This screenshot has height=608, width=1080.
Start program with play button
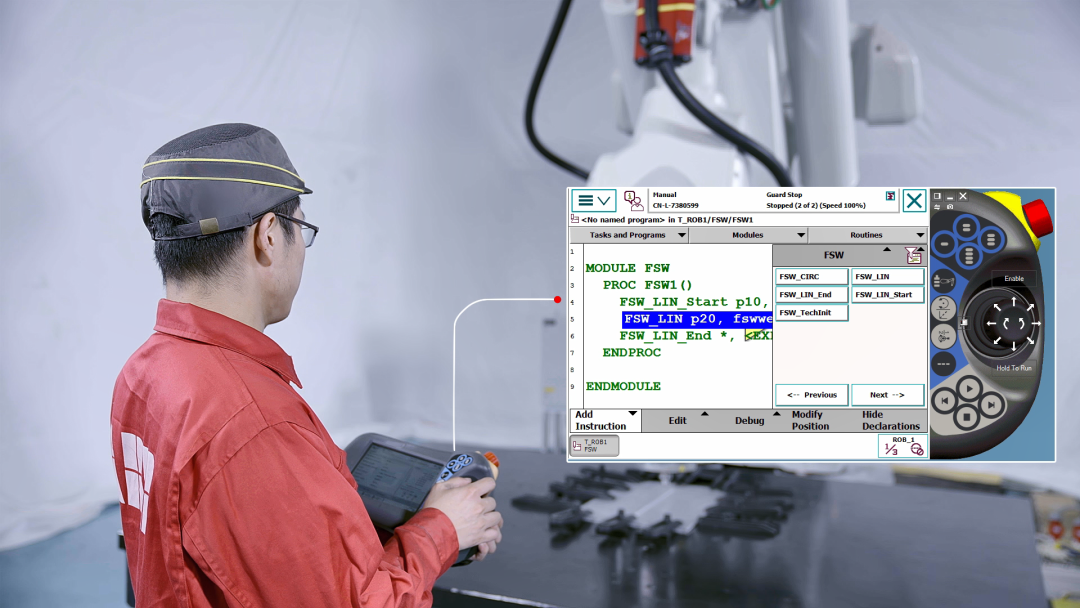(x=969, y=389)
